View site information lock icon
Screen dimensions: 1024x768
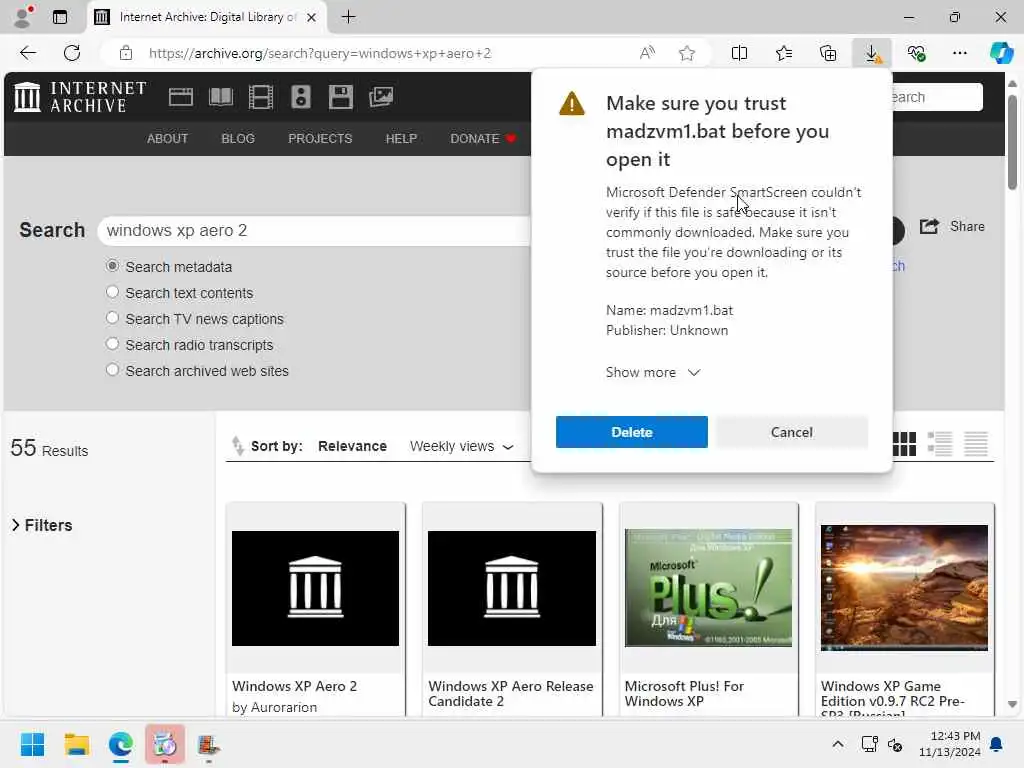[x=126, y=53]
